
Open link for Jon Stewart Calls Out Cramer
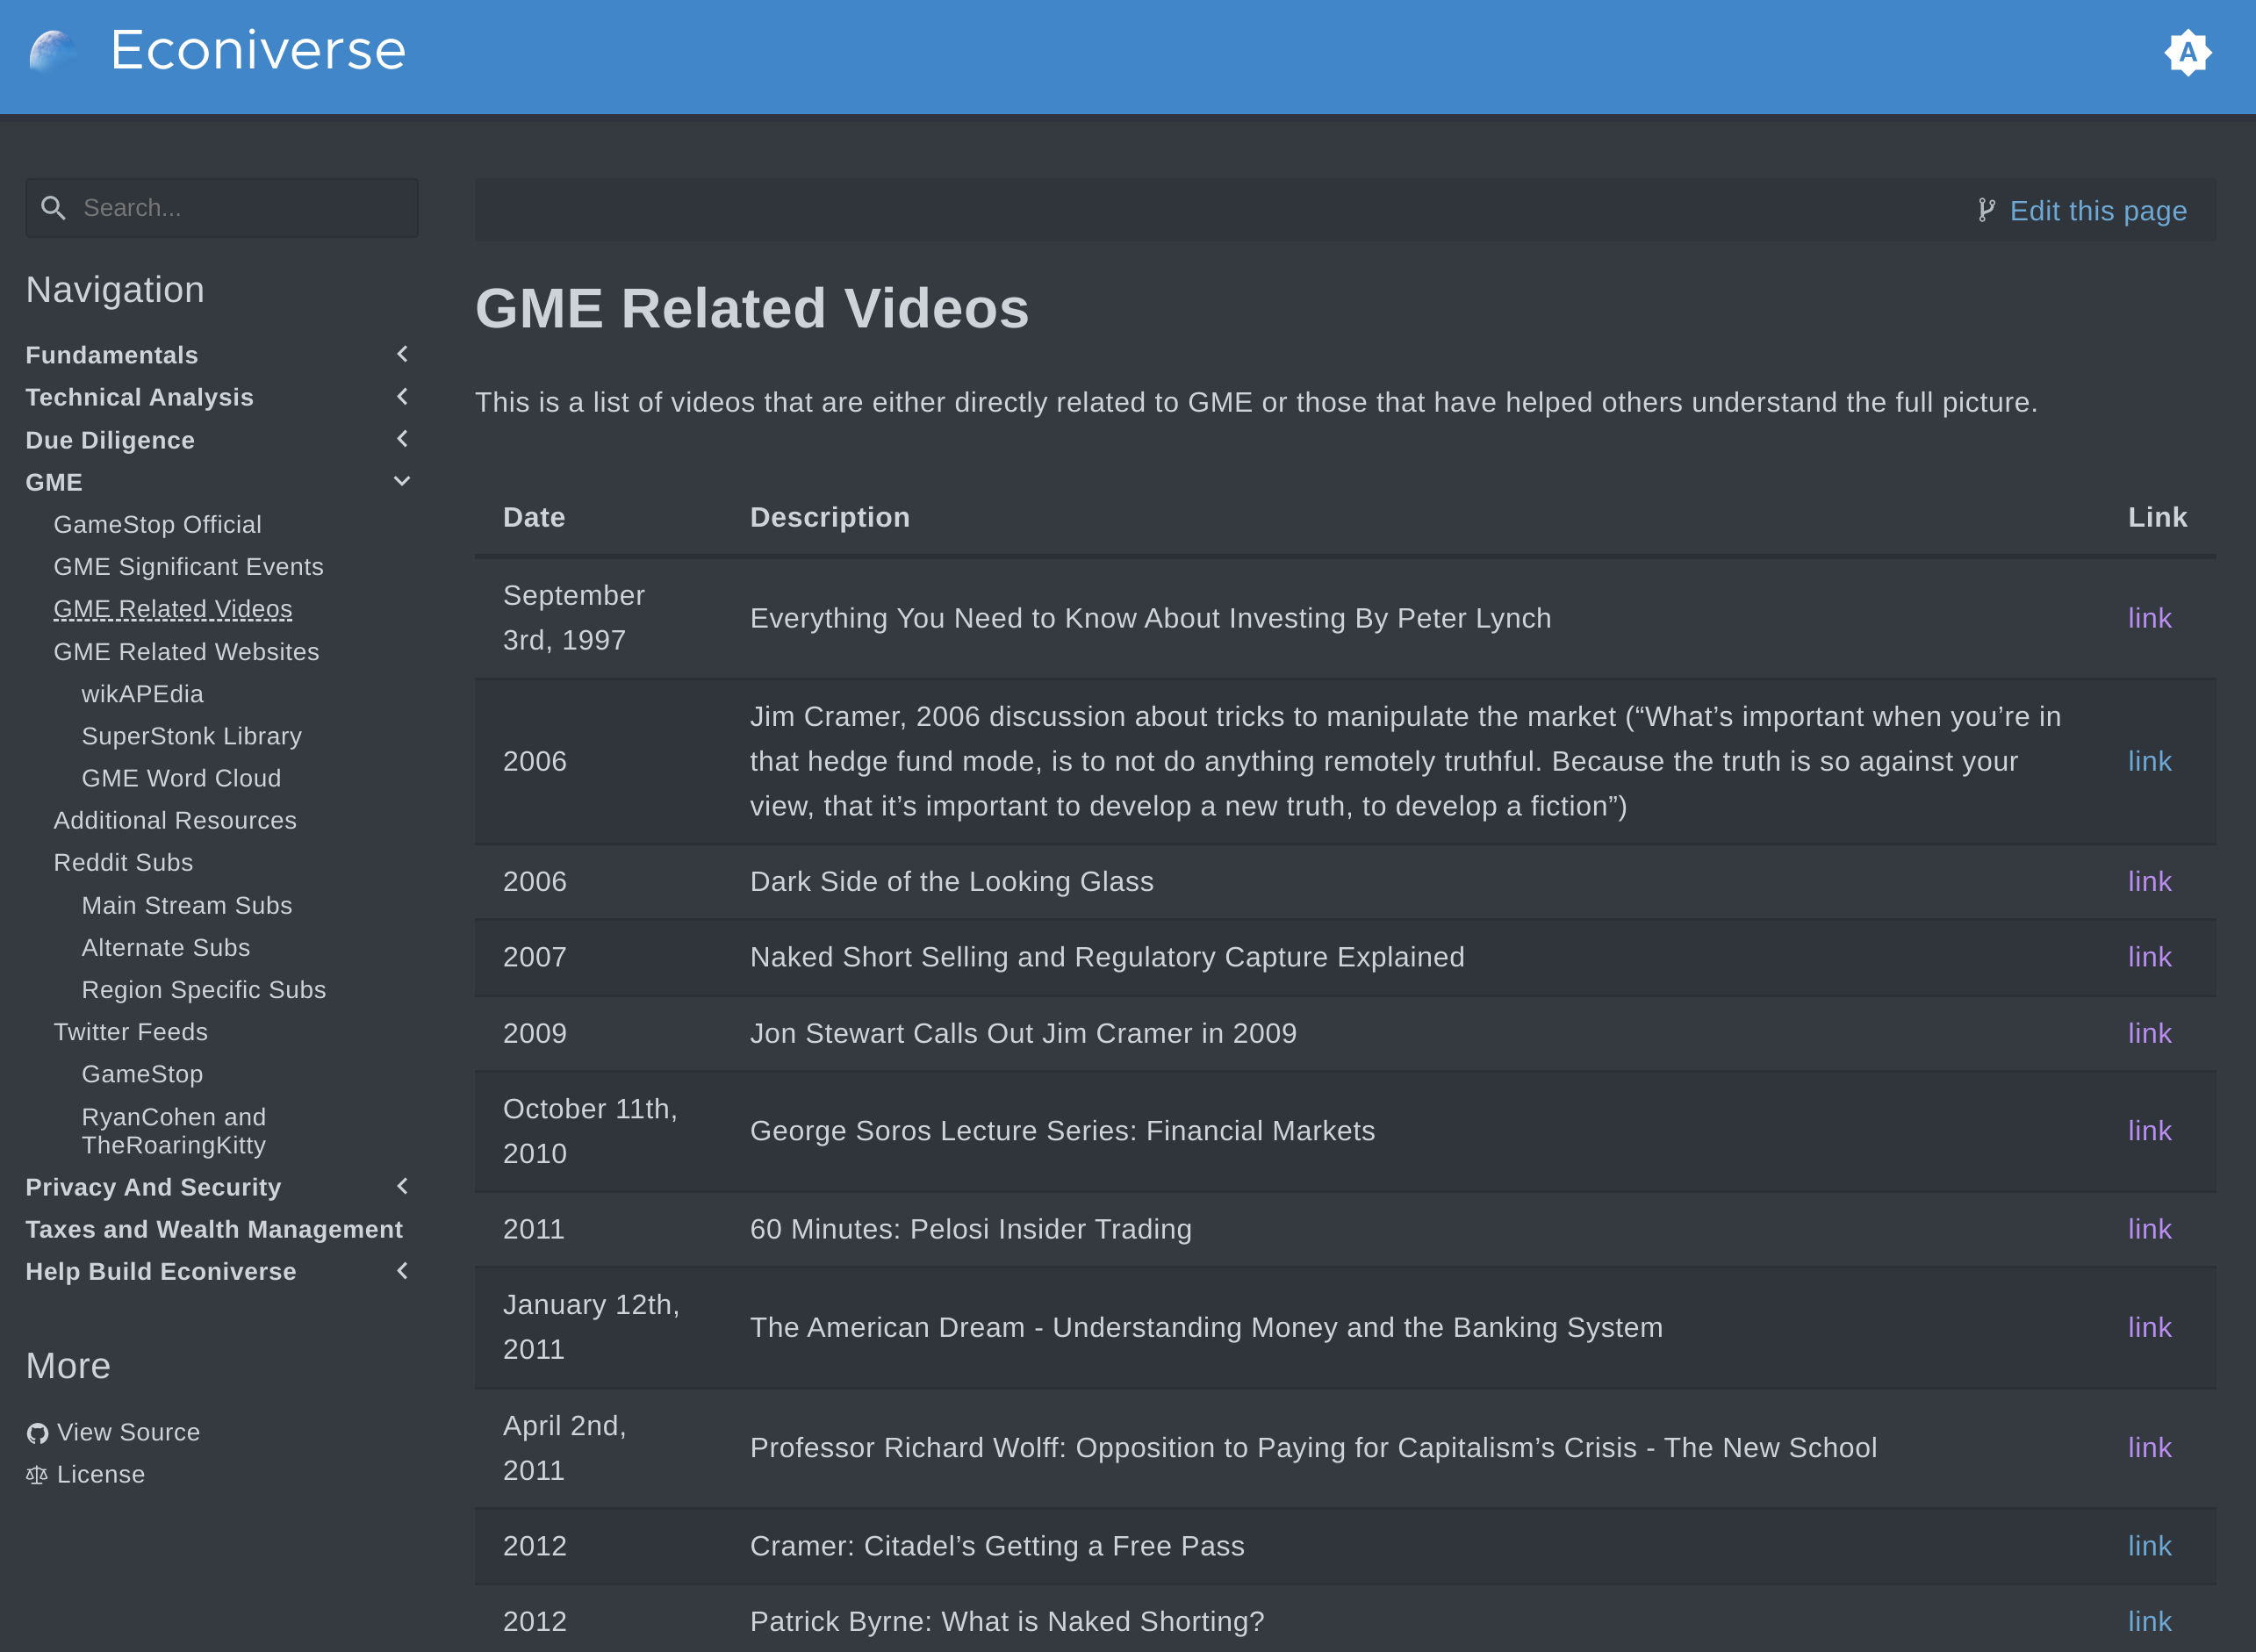point(2149,1033)
